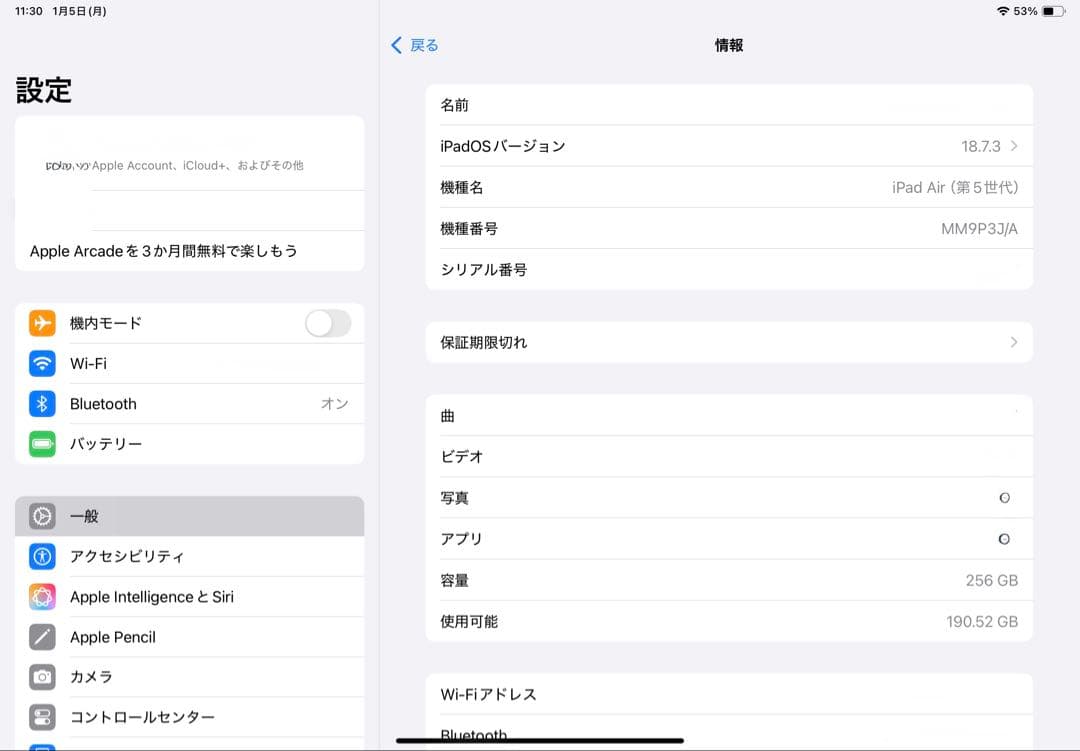The height and width of the screenshot is (751, 1080).
Task: Tap the 53% battery indicator
Action: pyautogui.click(x=1023, y=12)
